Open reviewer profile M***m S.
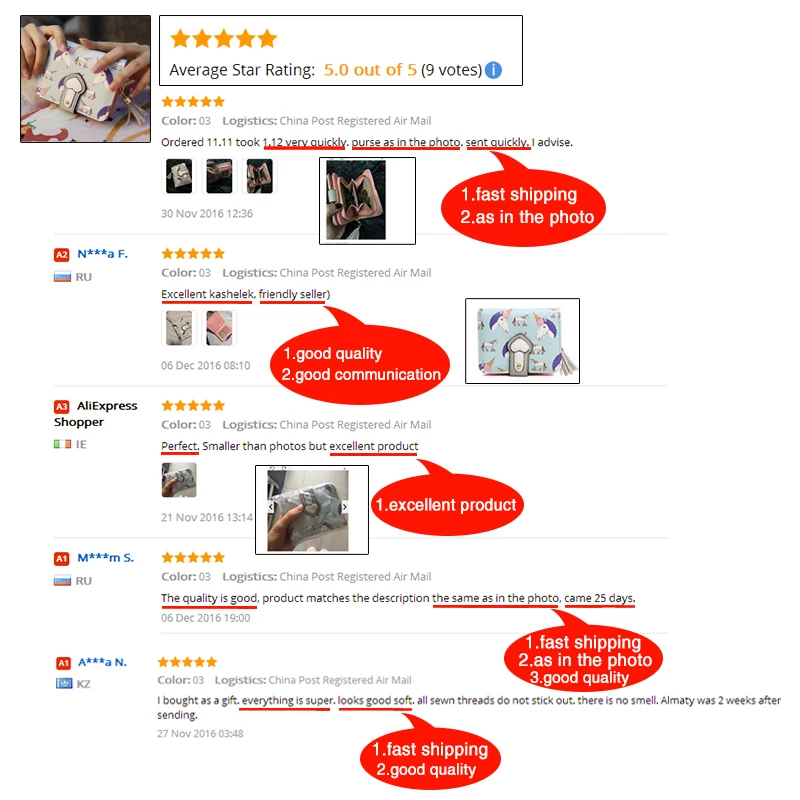 click(x=106, y=558)
